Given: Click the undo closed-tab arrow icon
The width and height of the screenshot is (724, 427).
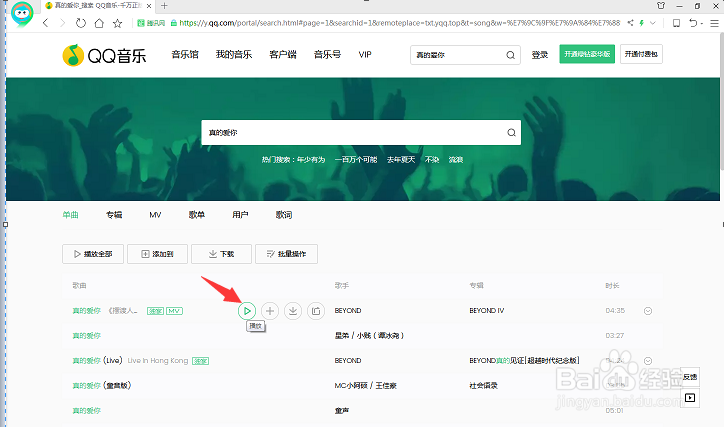Looking at the screenshot, I should [693, 23].
